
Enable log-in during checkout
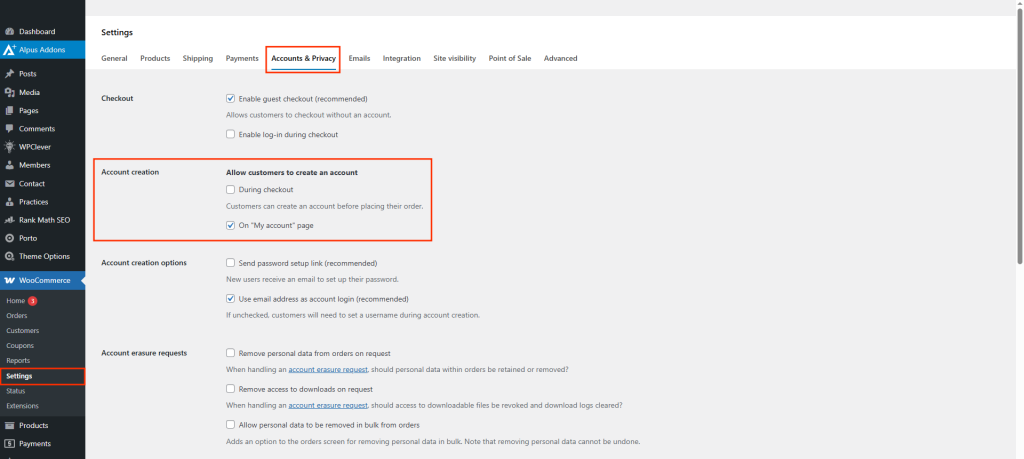point(231,134)
